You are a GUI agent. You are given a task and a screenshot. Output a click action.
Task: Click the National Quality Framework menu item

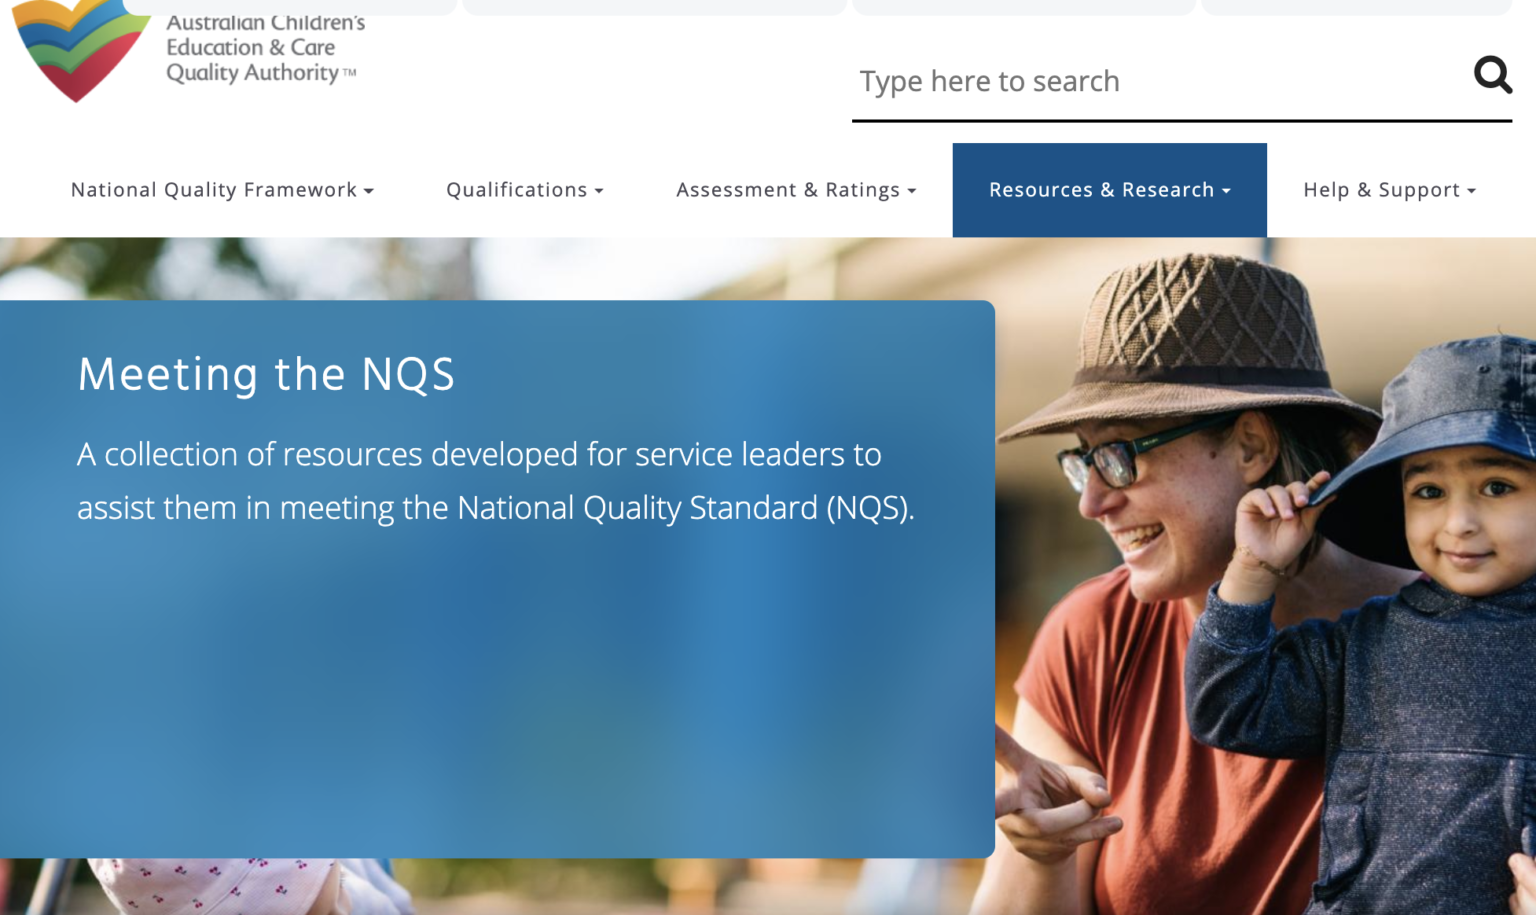214,190
